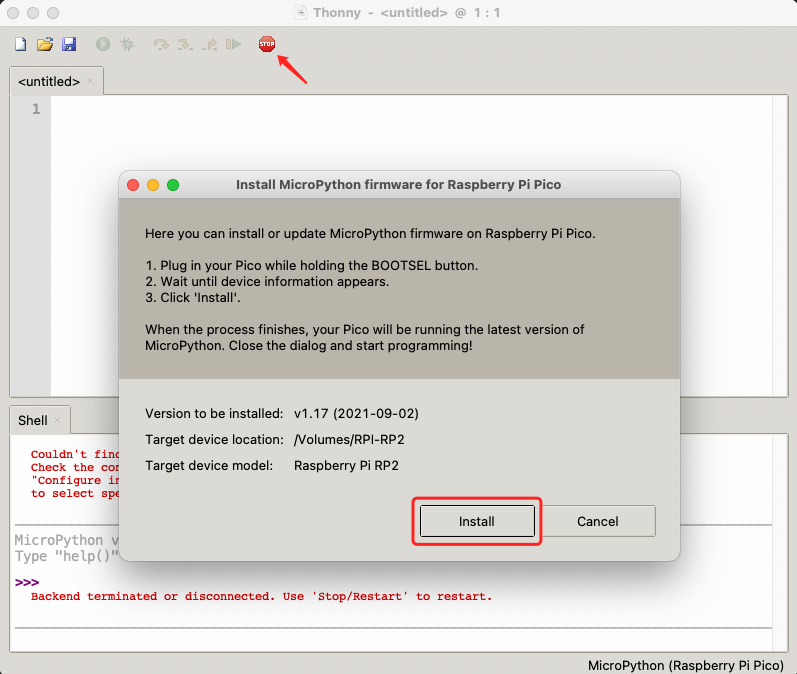This screenshot has height=674, width=797.
Task: Click the 'Target device model:' label
Action: pos(209,465)
